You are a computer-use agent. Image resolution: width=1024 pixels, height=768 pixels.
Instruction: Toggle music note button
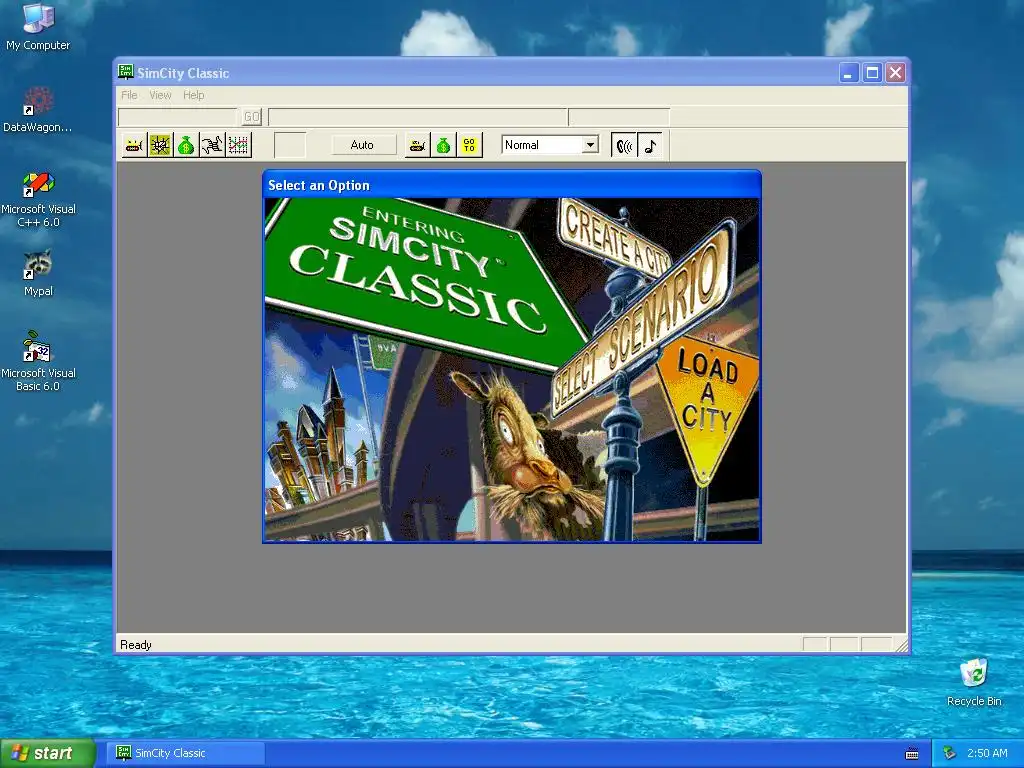coord(650,145)
